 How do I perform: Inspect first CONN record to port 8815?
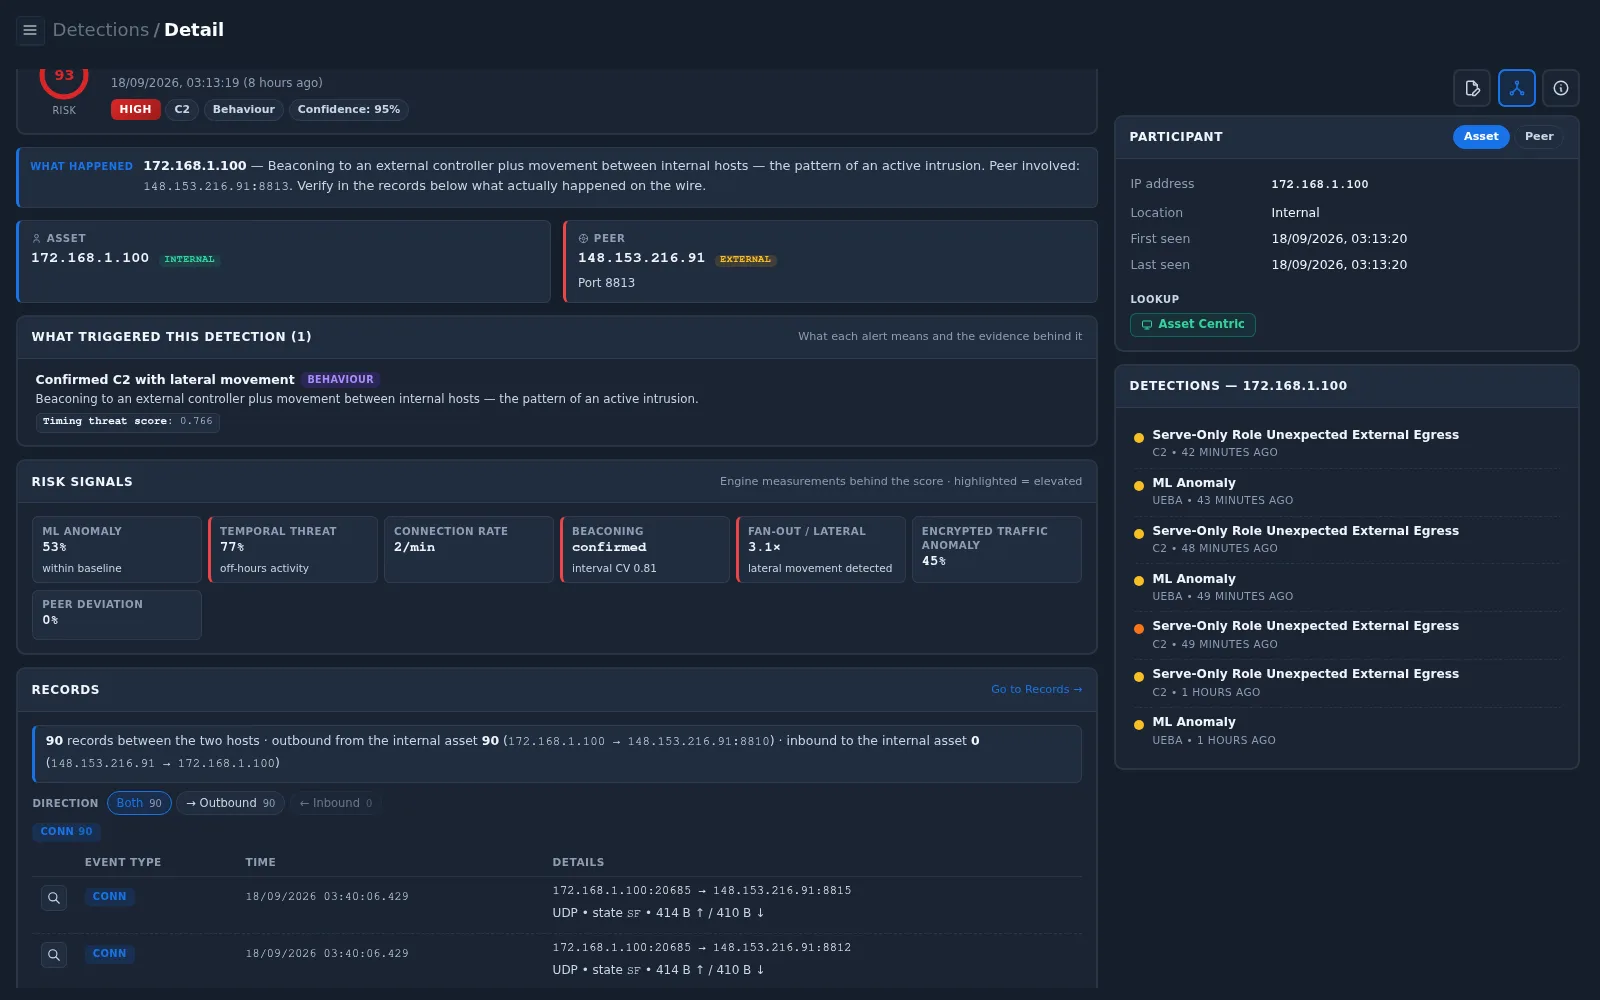54,898
